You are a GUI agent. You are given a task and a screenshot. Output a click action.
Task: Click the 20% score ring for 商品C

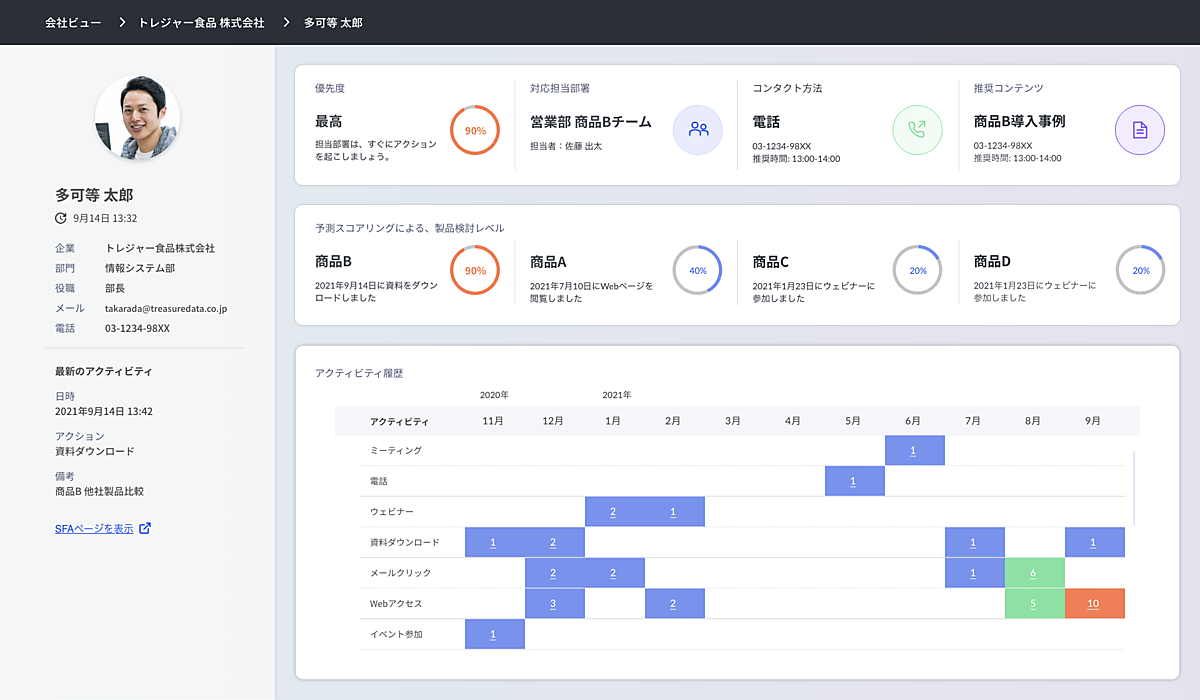click(917, 270)
